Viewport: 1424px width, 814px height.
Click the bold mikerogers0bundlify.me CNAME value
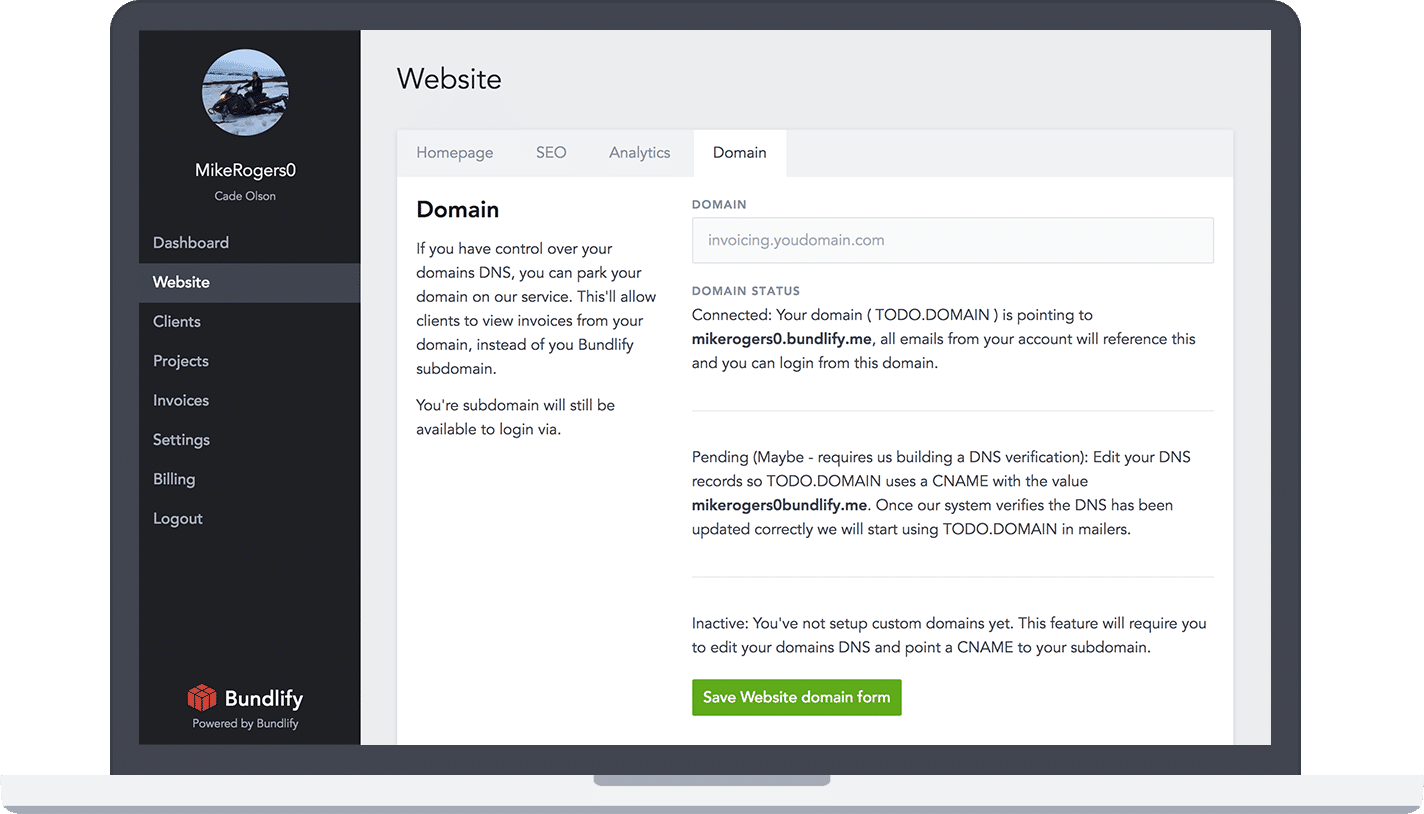tap(780, 505)
